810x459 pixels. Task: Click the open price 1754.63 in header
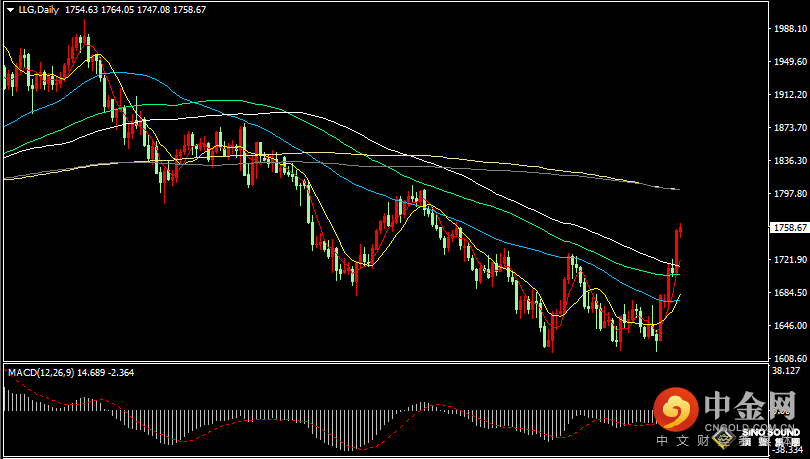tap(82, 10)
